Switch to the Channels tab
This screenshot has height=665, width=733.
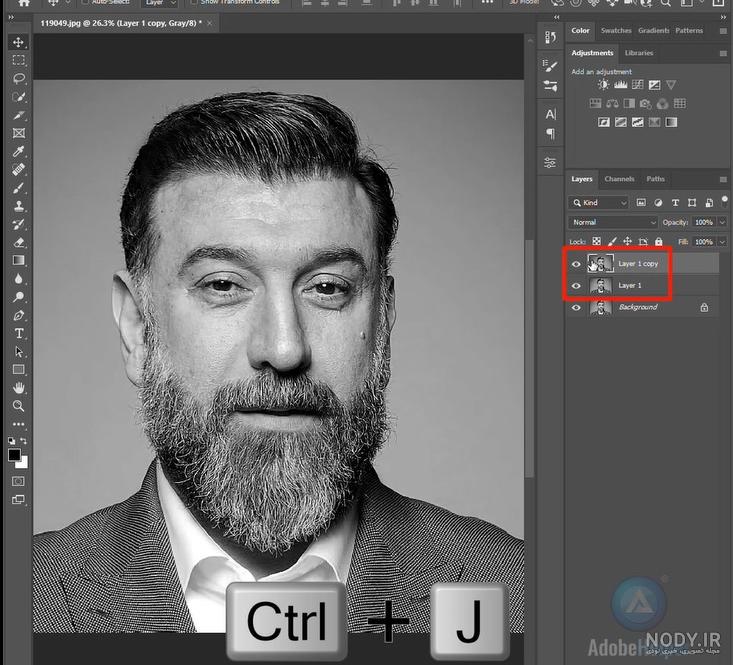(x=619, y=179)
